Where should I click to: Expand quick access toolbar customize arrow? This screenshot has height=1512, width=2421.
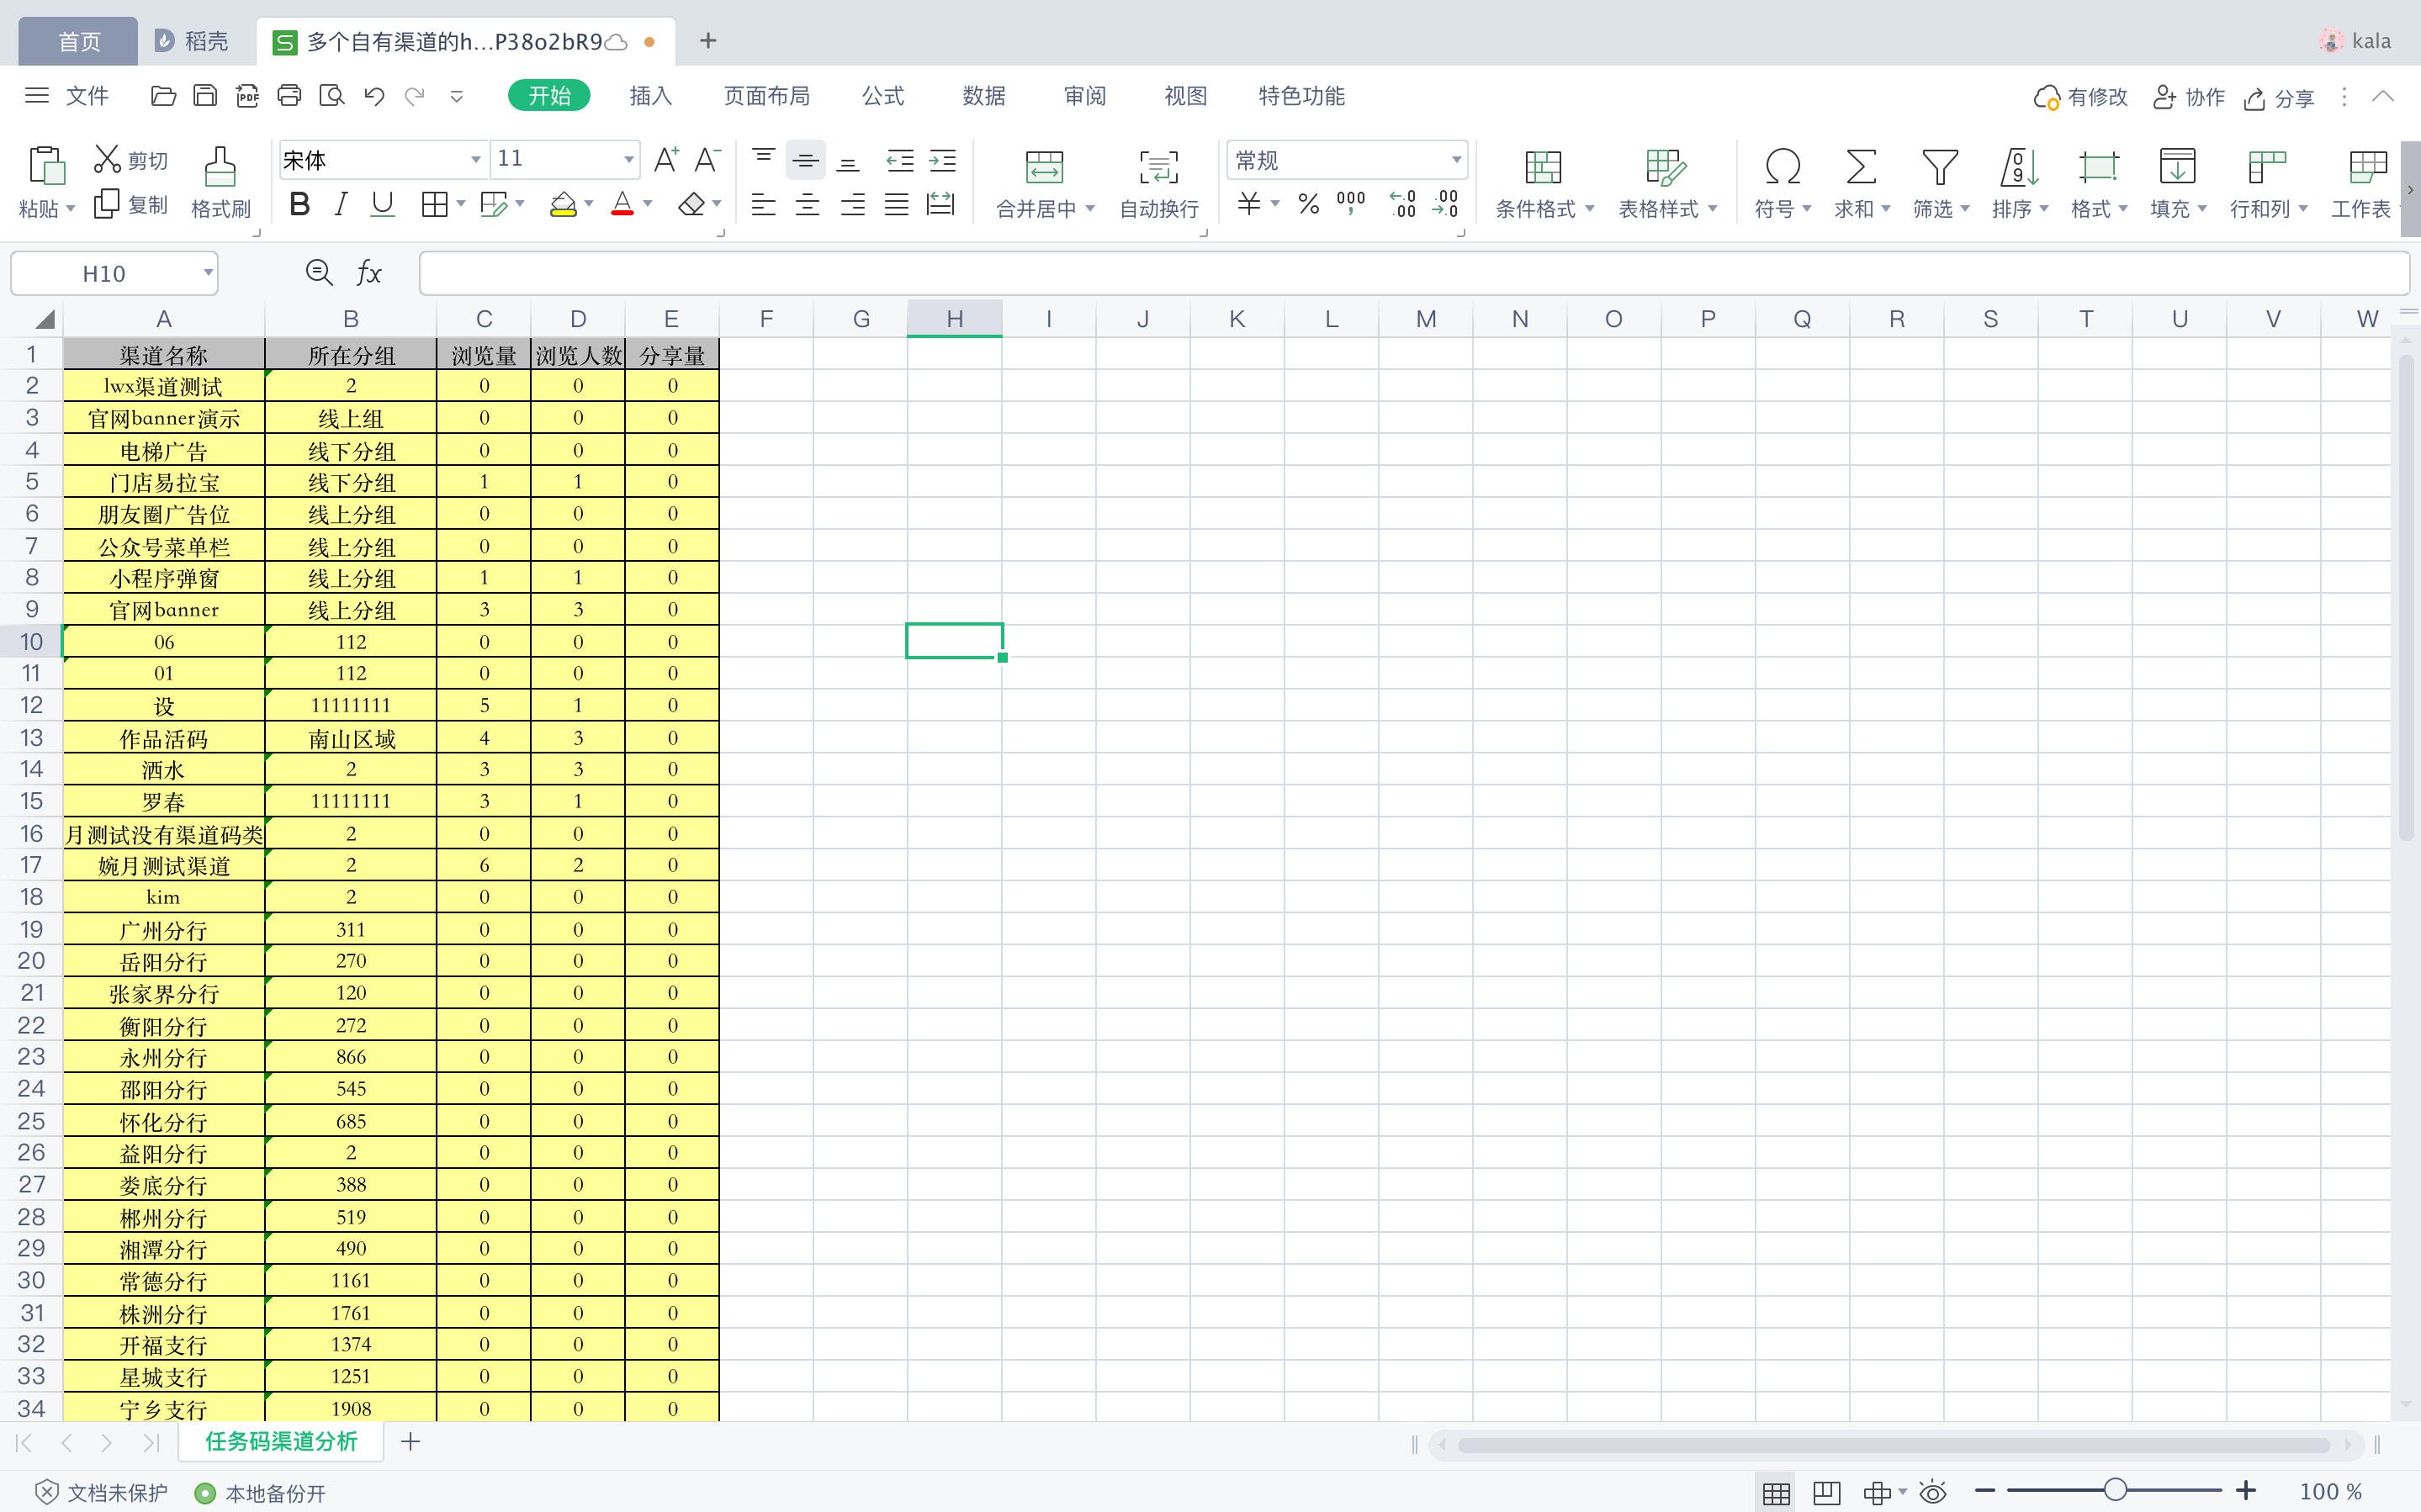point(456,97)
